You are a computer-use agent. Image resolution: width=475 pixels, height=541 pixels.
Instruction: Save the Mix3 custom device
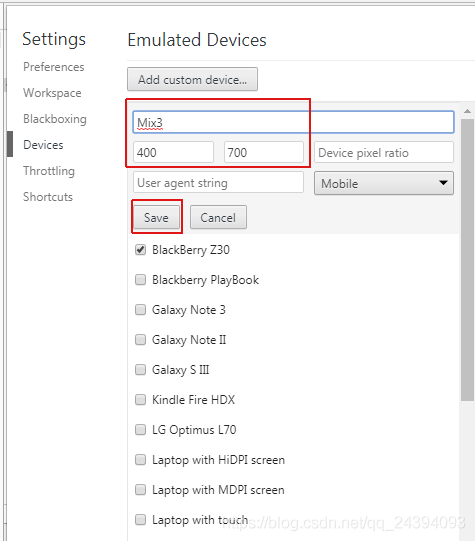coord(156,217)
